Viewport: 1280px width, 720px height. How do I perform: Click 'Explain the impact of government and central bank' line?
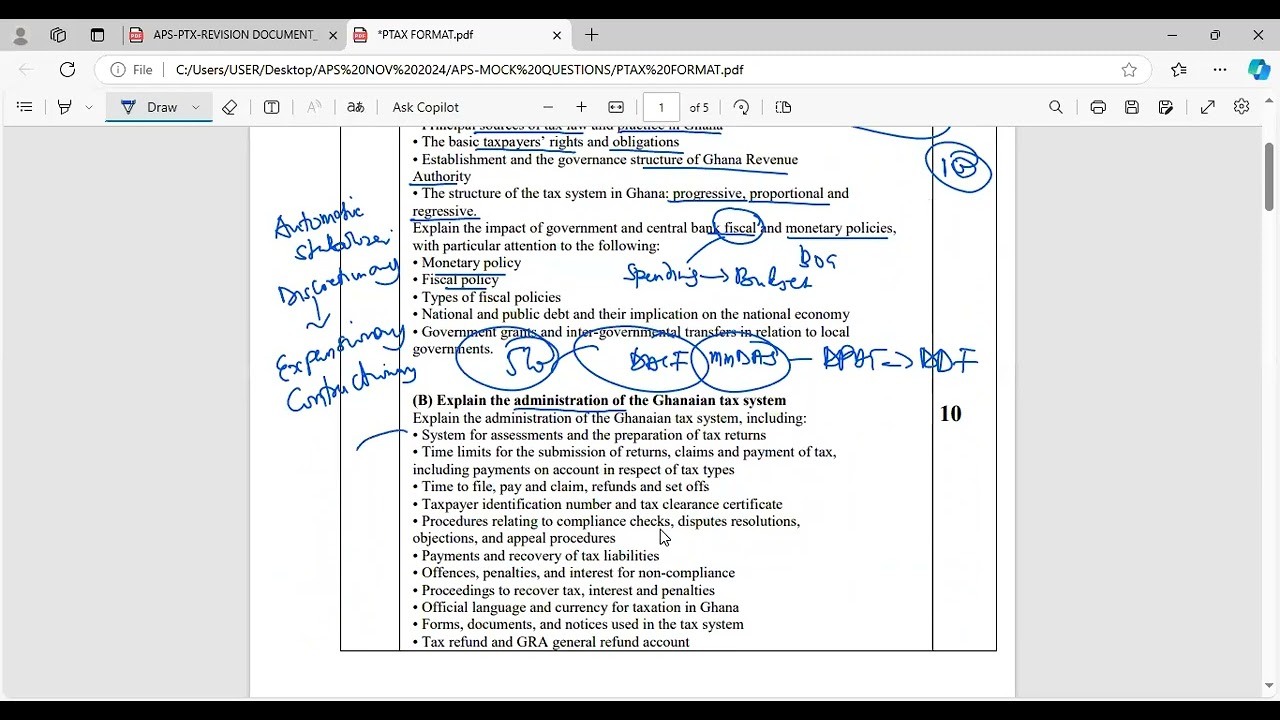point(654,228)
